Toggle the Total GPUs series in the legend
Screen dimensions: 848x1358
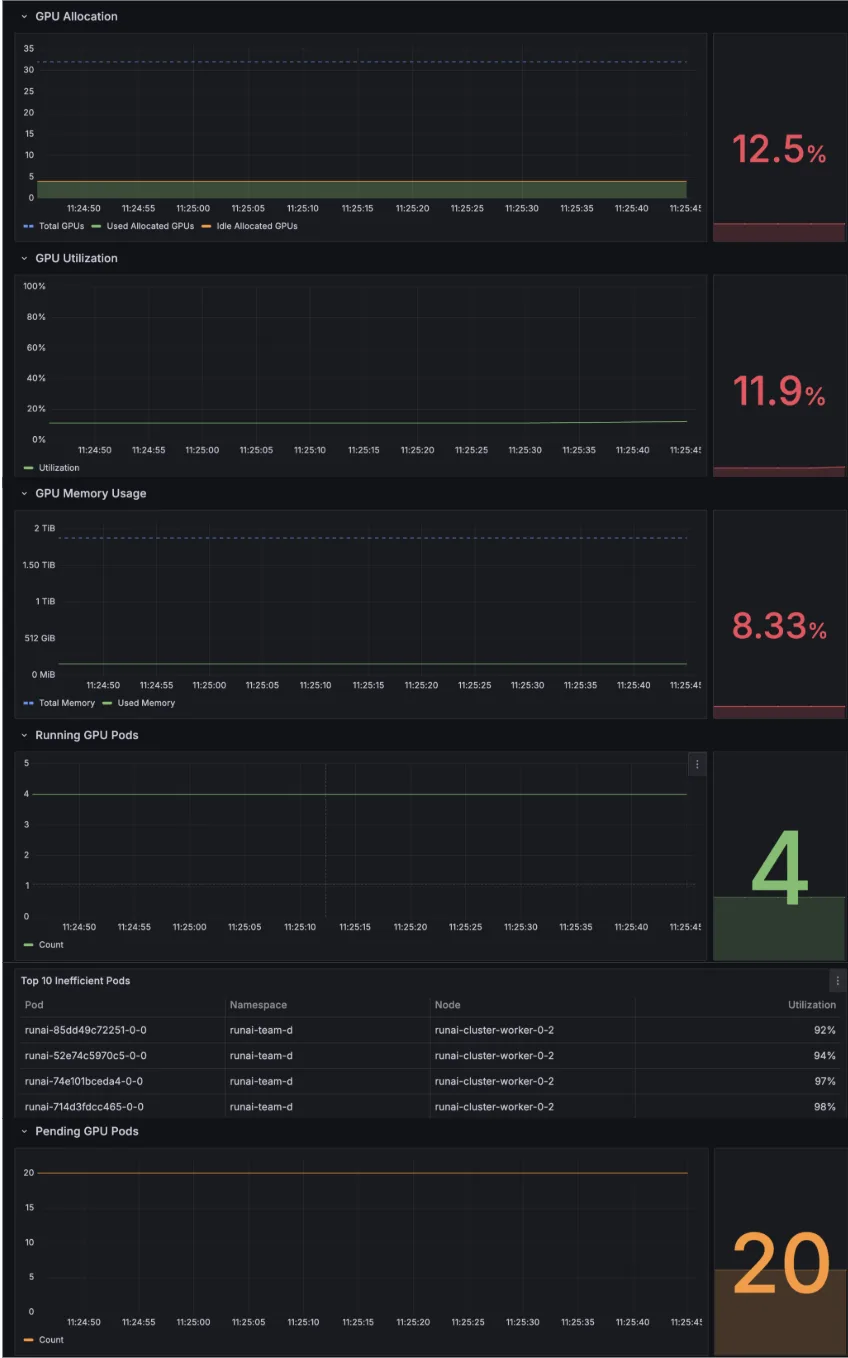coord(61,226)
